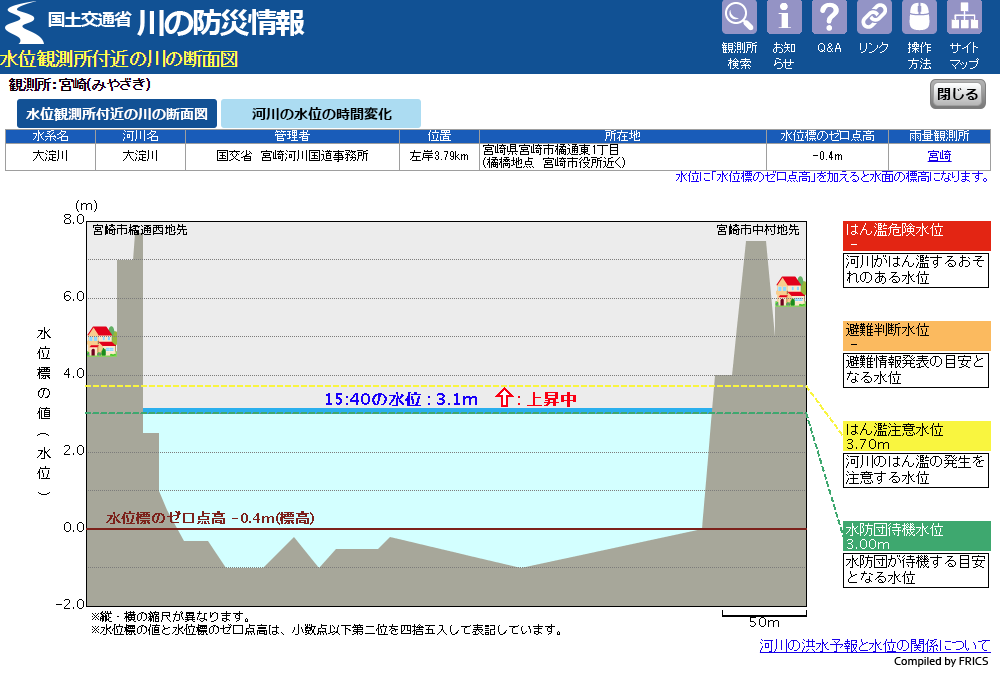This screenshot has width=1000, height=676.
Task: Open the 宮崎 rainfall station link
Action: pos(938,156)
